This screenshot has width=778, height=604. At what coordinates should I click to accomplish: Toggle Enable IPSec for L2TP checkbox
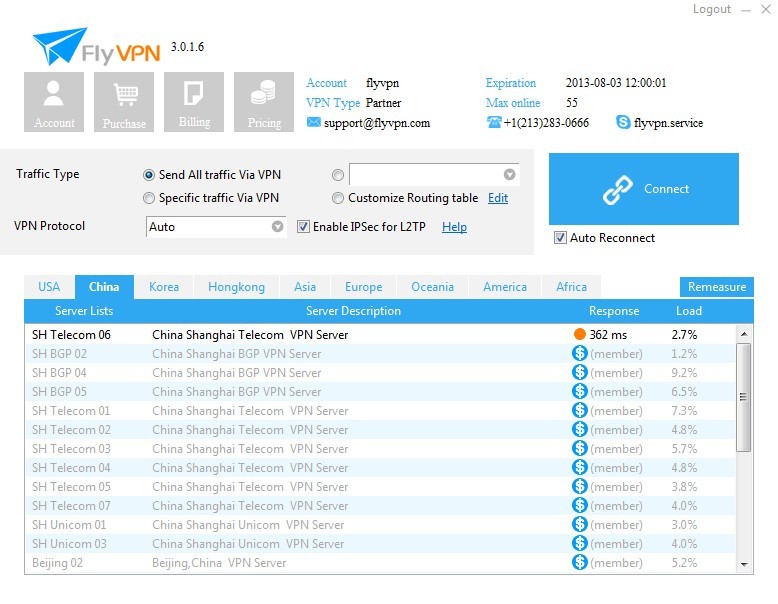[303, 227]
